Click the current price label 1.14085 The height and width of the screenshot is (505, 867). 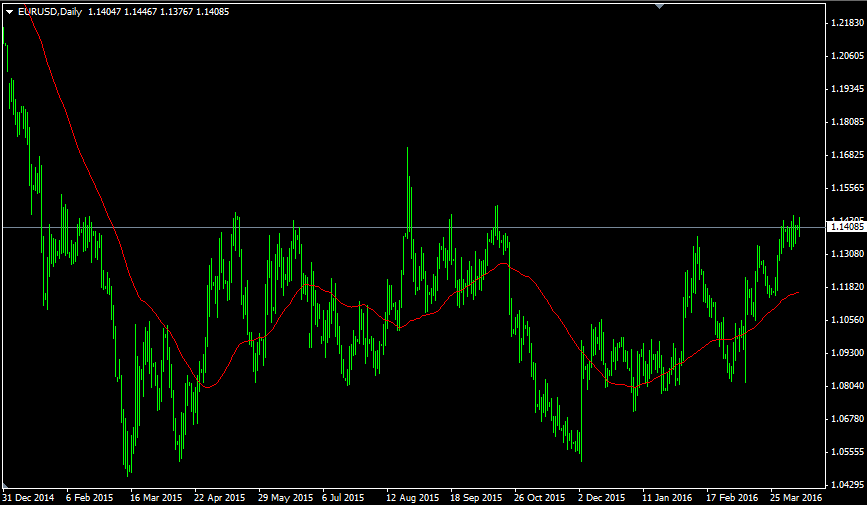point(847,227)
